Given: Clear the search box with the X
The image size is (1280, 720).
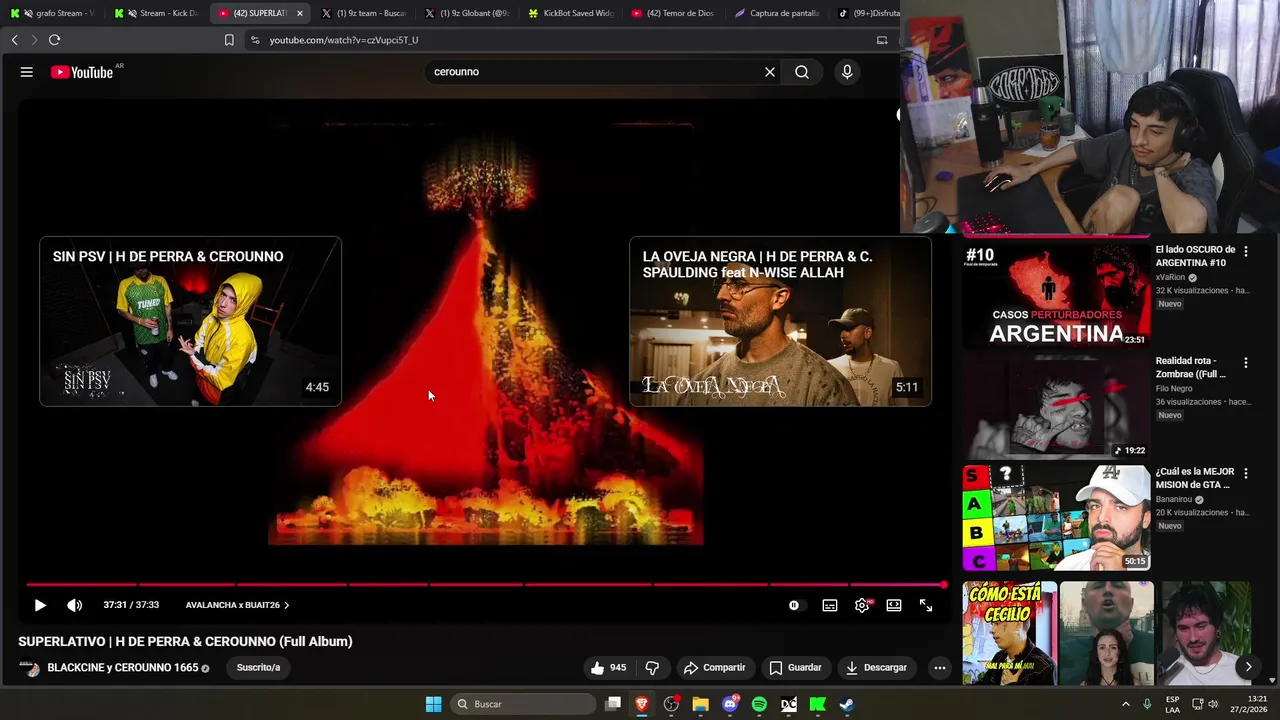Looking at the screenshot, I should click(770, 72).
